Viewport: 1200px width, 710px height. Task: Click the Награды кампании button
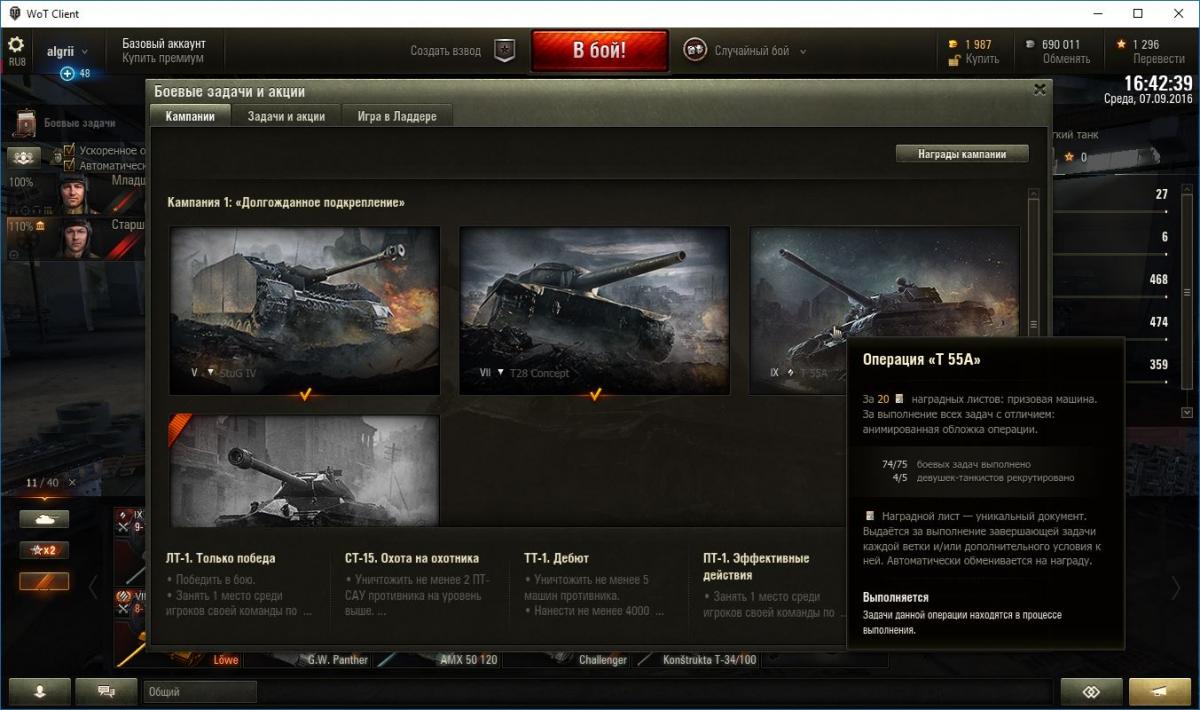962,154
